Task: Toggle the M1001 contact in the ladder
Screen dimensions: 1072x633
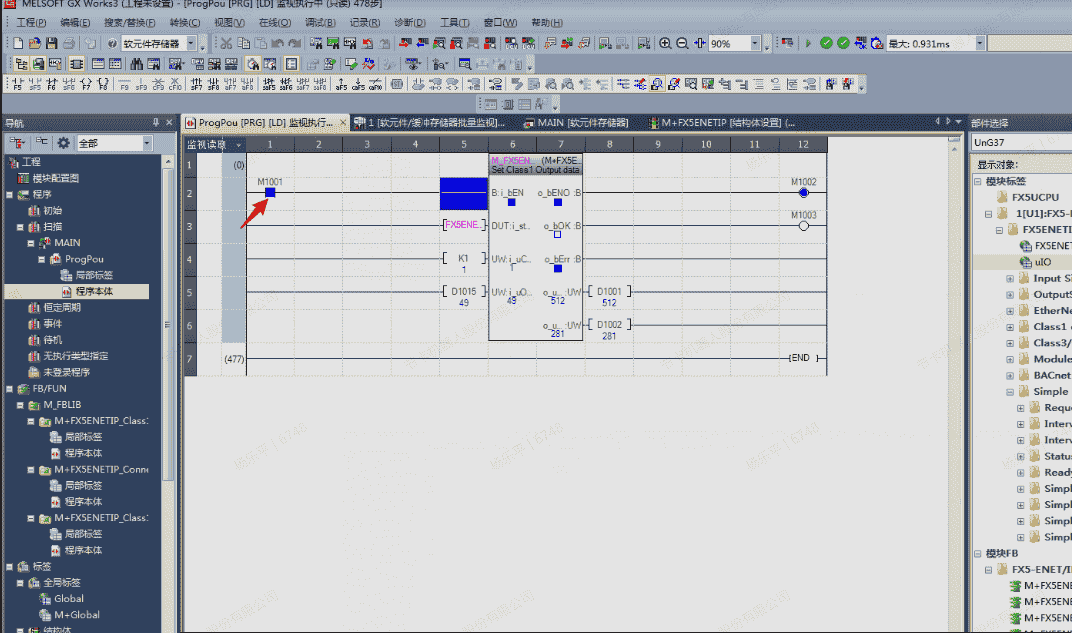Action: pyautogui.click(x=270, y=192)
